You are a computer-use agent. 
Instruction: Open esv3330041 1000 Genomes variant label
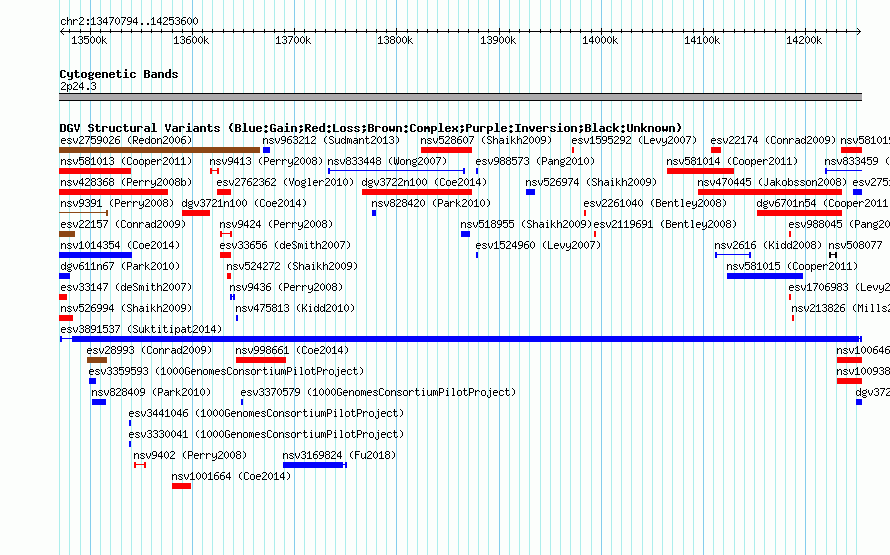coord(266,434)
